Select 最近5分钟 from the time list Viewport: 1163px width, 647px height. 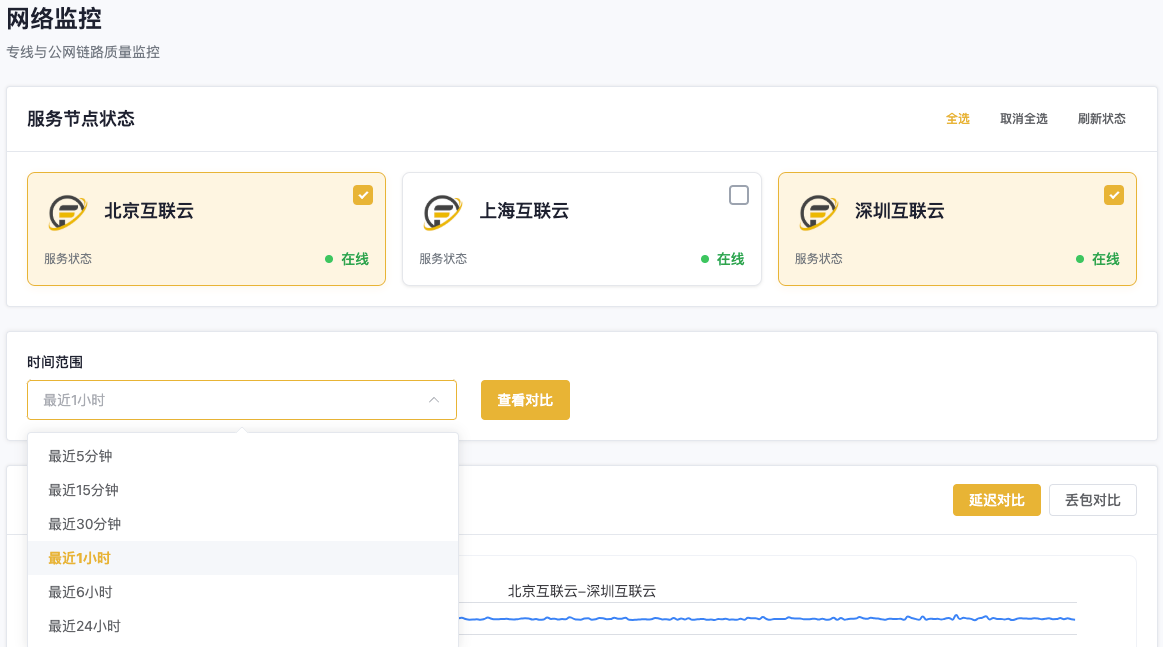pos(80,456)
